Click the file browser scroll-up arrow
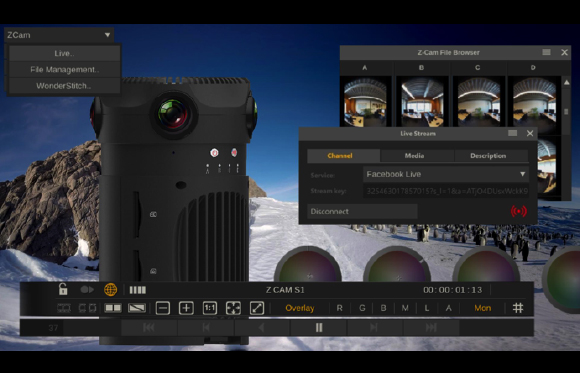Viewport: 580px width, 373px height. click(566, 83)
